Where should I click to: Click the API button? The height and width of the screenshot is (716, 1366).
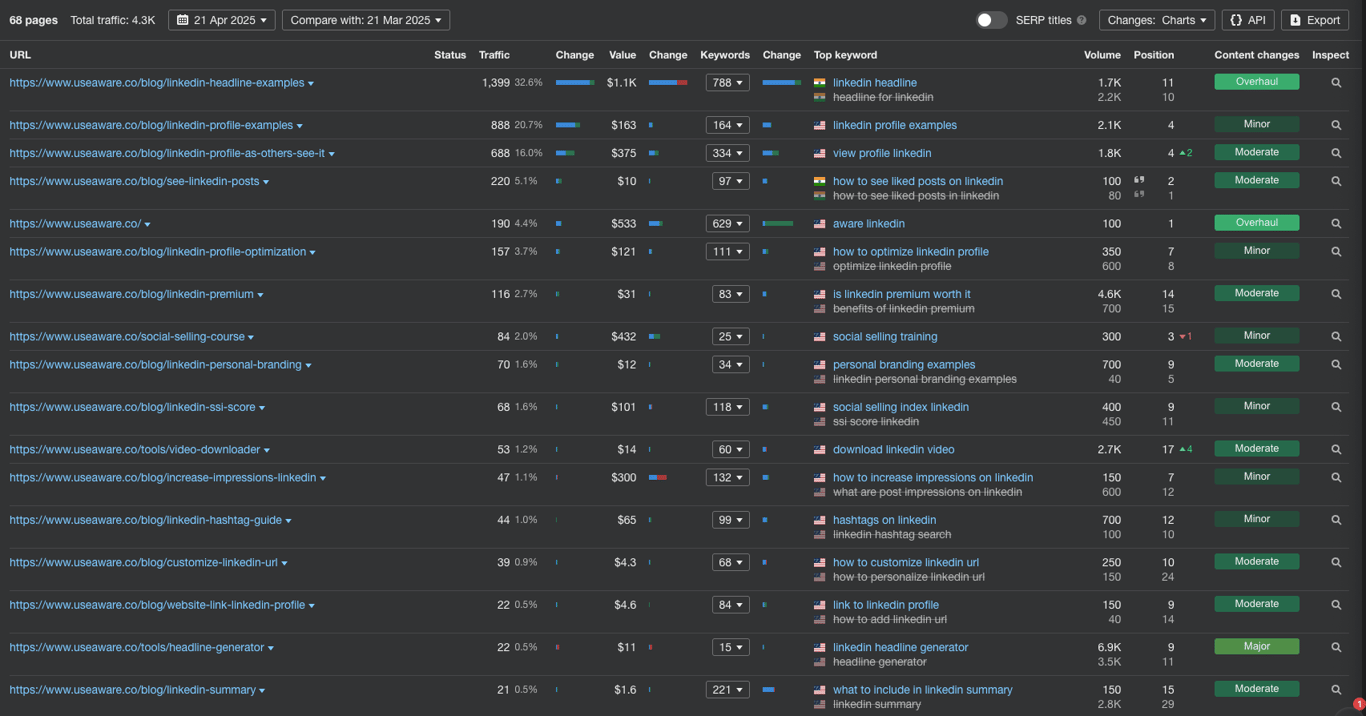click(1248, 20)
